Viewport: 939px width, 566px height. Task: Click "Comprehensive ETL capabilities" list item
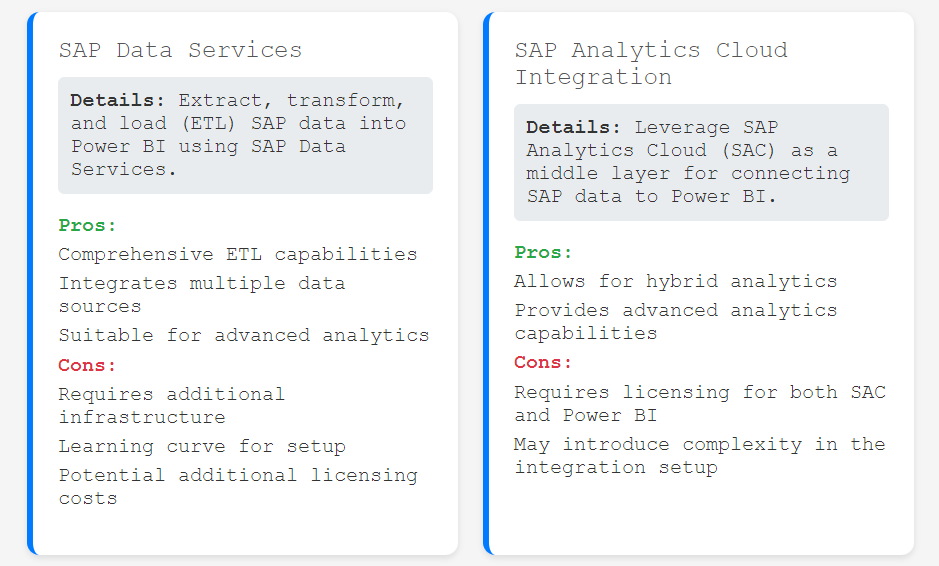pyautogui.click(x=237, y=254)
